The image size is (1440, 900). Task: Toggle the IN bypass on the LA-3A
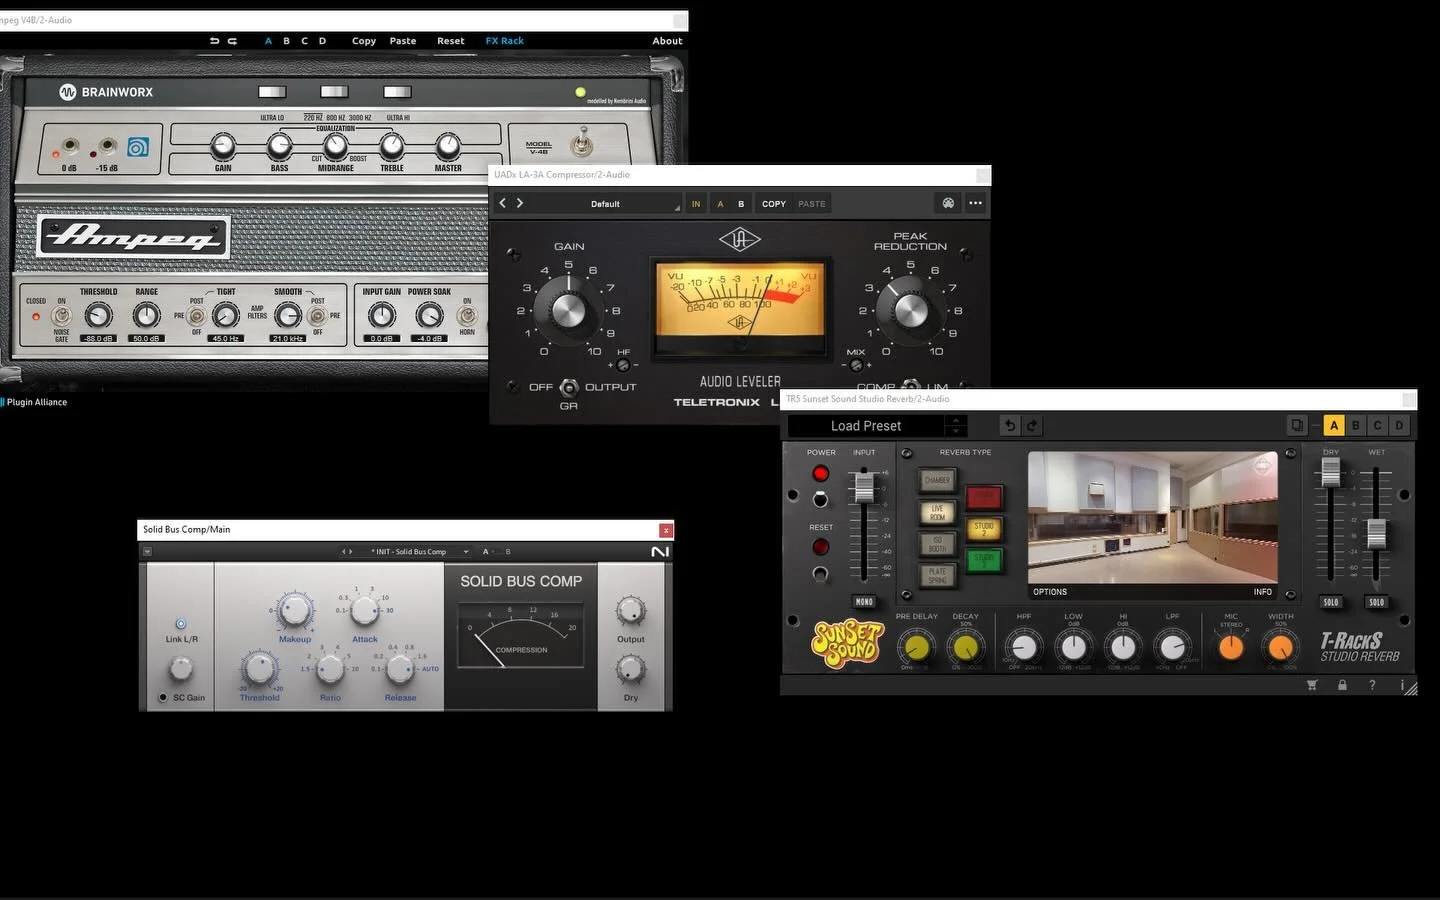pyautogui.click(x=696, y=203)
